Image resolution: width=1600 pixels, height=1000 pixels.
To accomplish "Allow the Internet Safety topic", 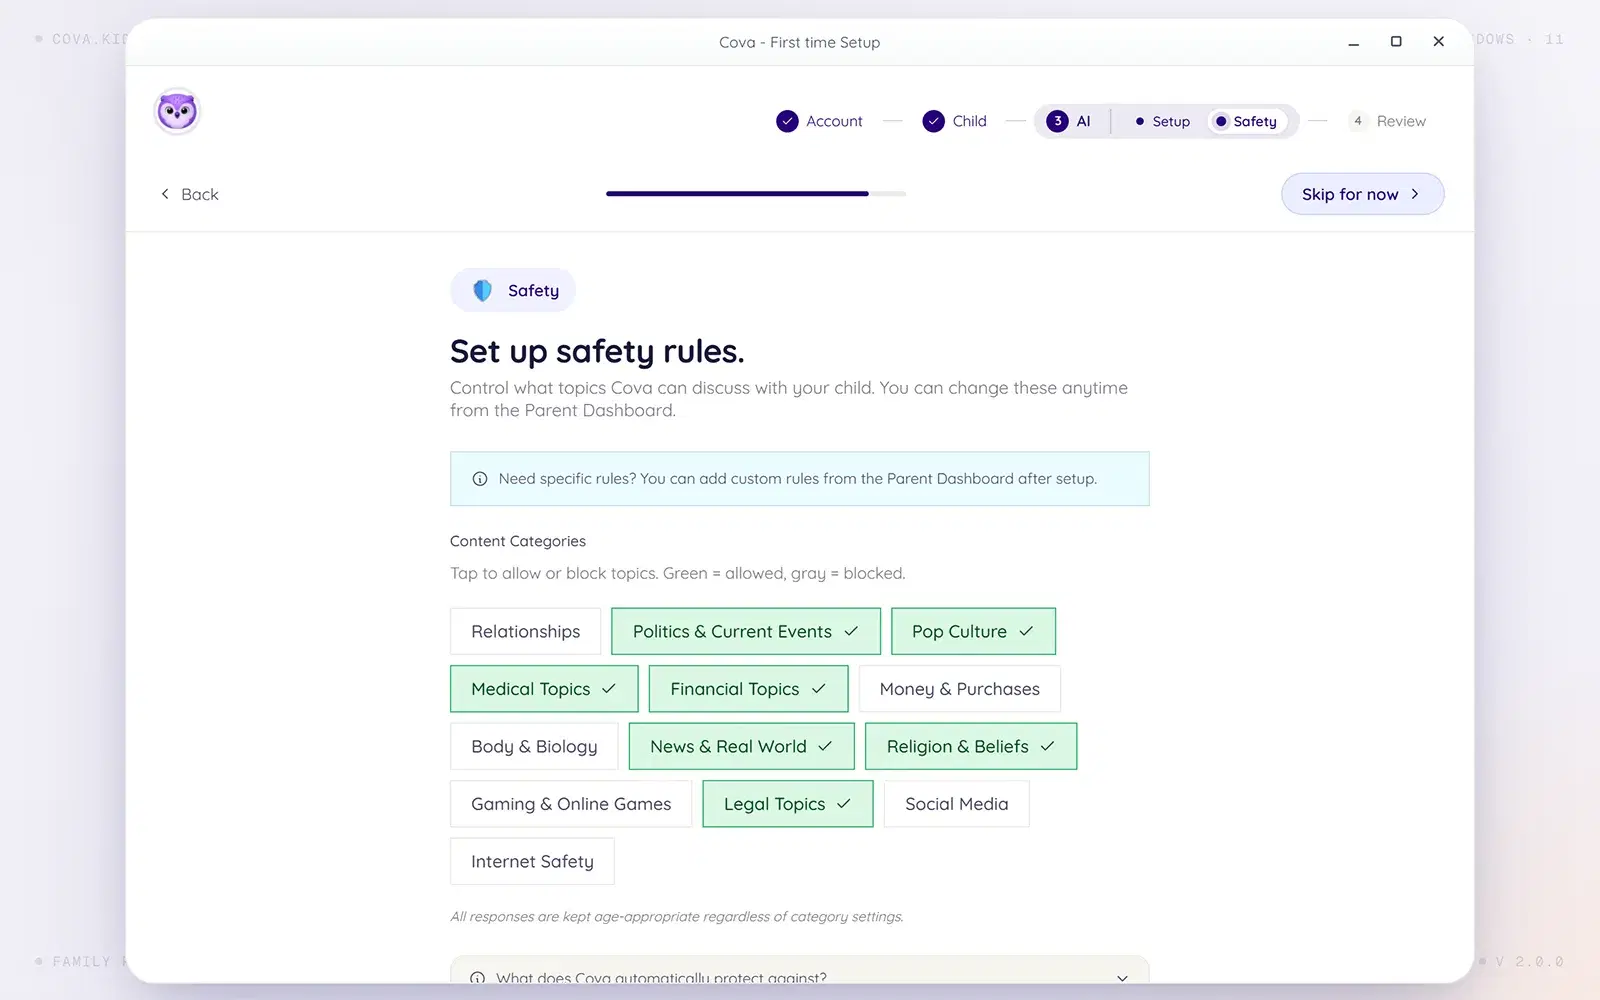I will coord(532,861).
